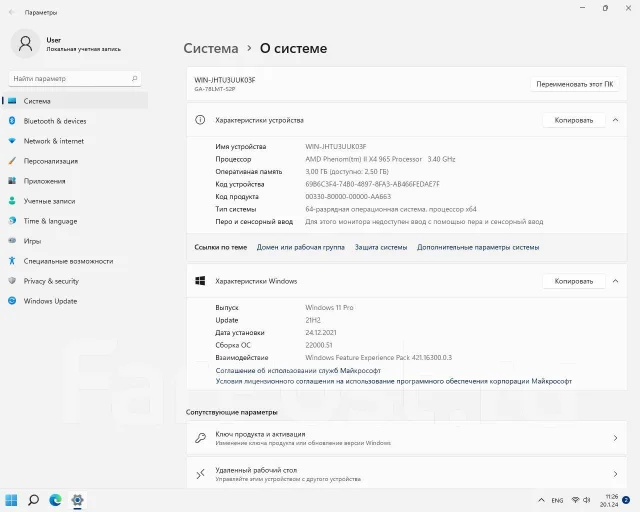
Task: Click the Privacy & security shield icon
Action: [x=12, y=281]
